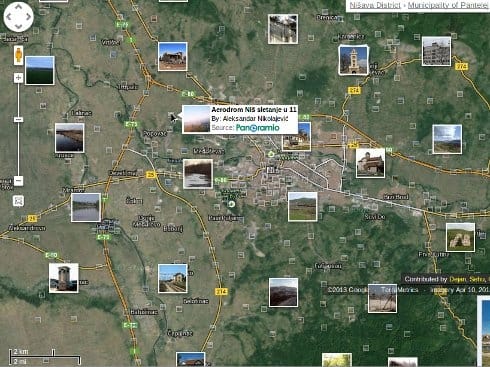Click the Lalinac place label

coord(82,113)
